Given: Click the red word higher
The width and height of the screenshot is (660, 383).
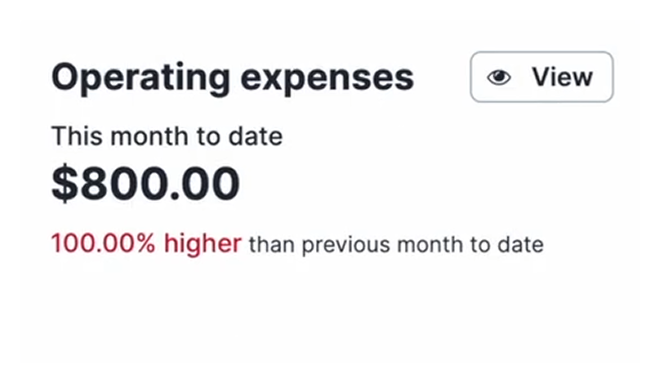Looking at the screenshot, I should 203,243.
